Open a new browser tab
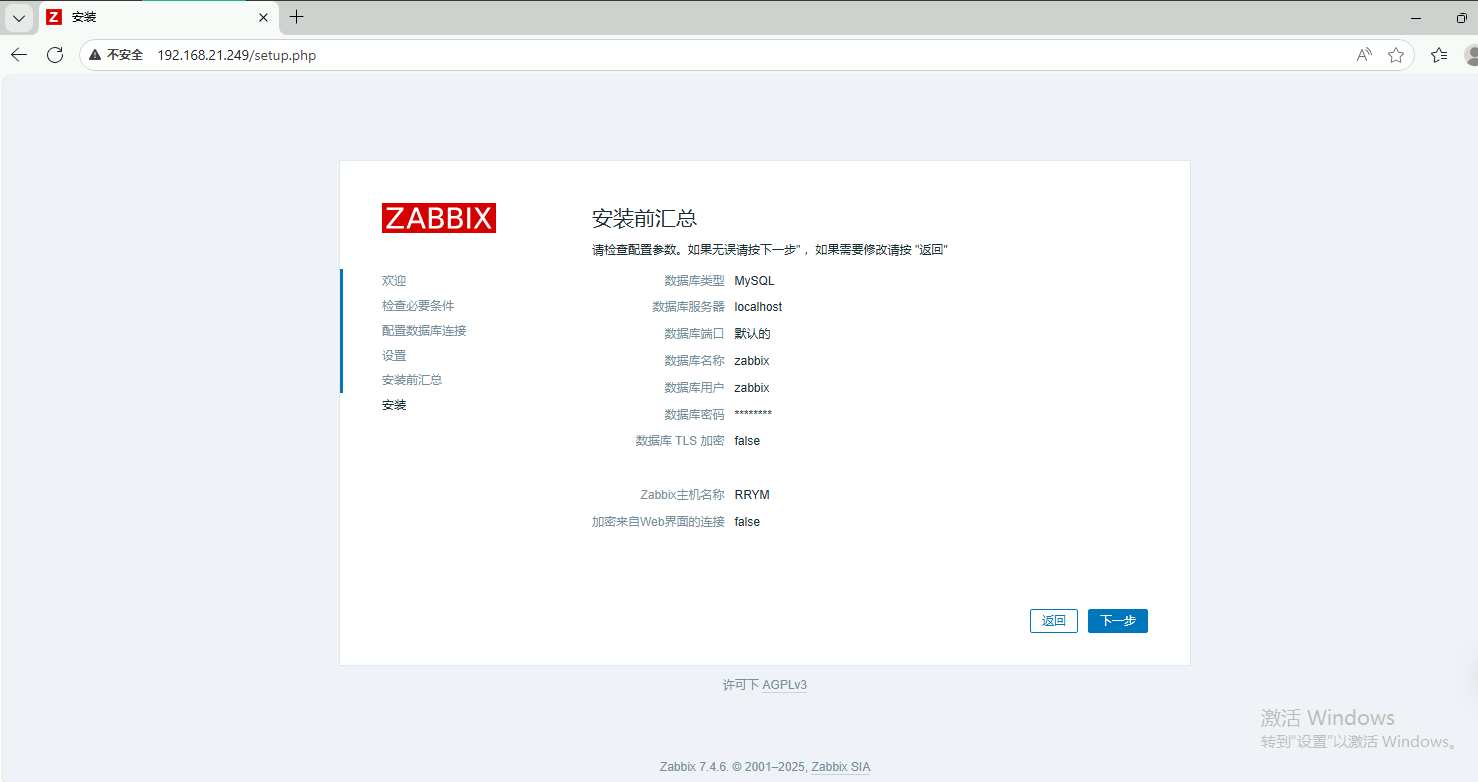The height and width of the screenshot is (782, 1478). [297, 17]
